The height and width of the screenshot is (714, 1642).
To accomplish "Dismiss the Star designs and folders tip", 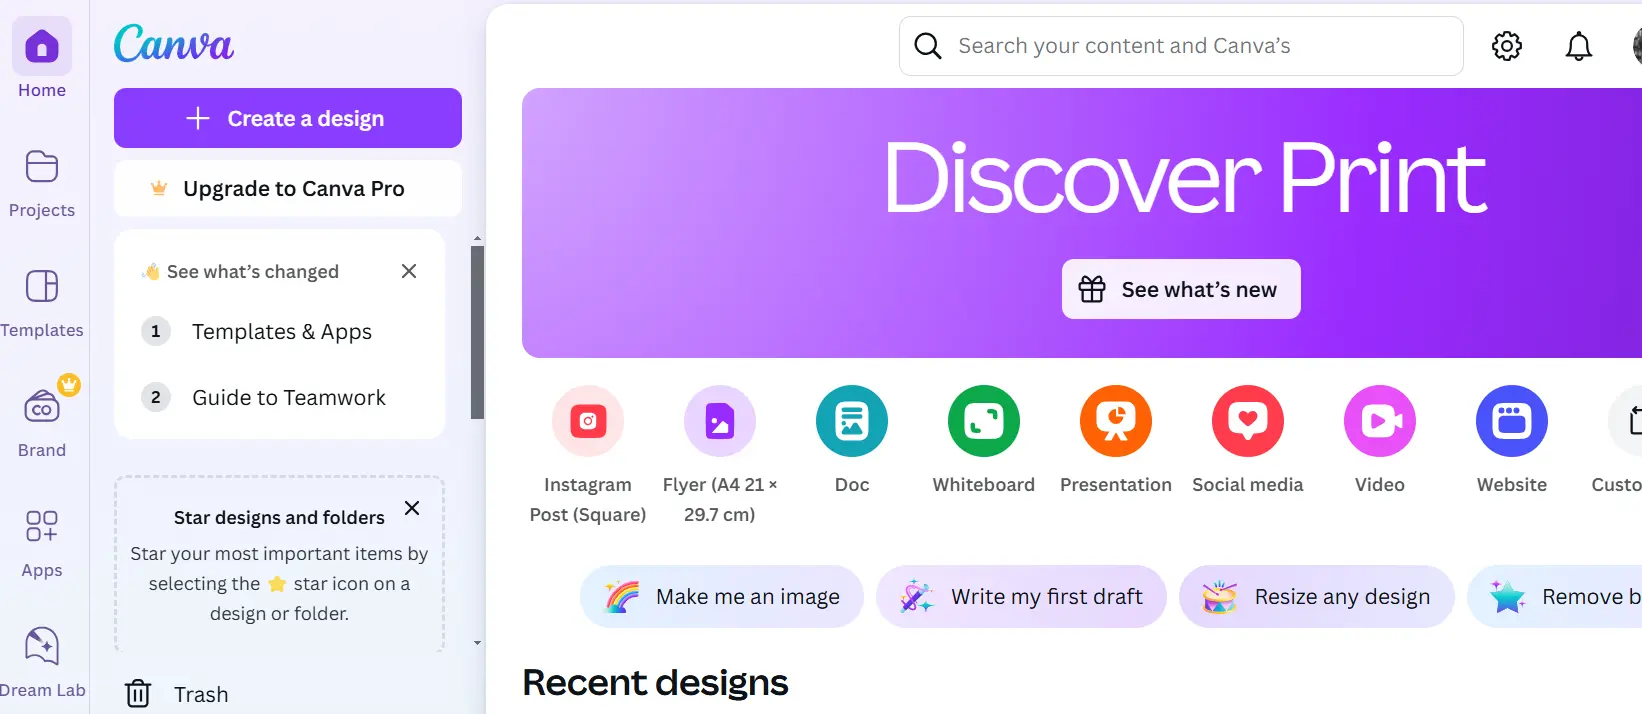I will tap(412, 508).
